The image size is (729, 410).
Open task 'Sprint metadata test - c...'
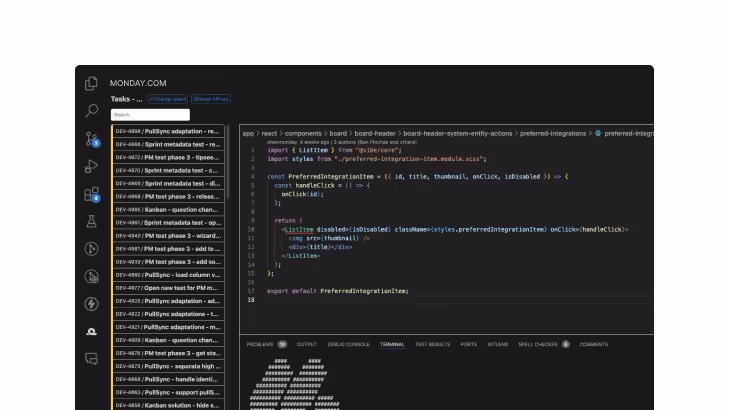[168, 170]
